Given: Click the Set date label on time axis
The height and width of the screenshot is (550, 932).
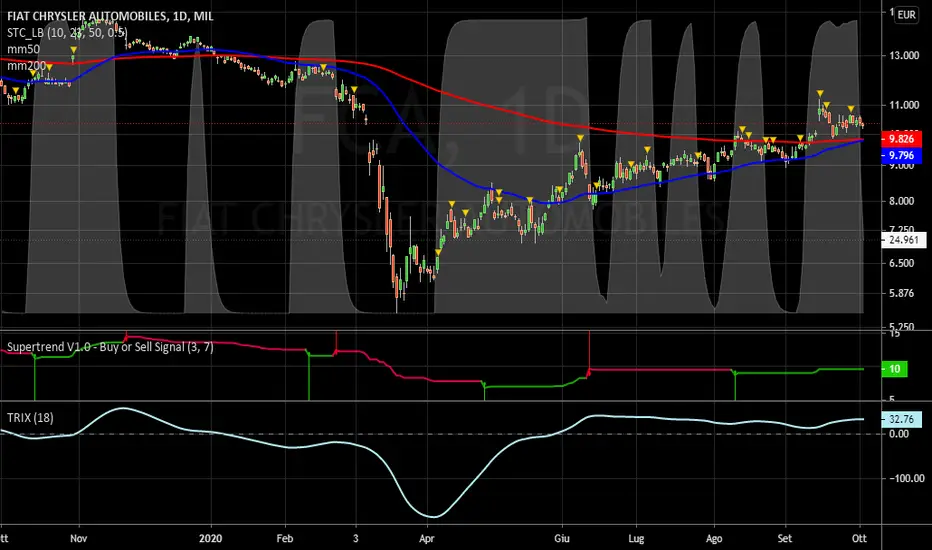Looking at the screenshot, I should 785,539.
